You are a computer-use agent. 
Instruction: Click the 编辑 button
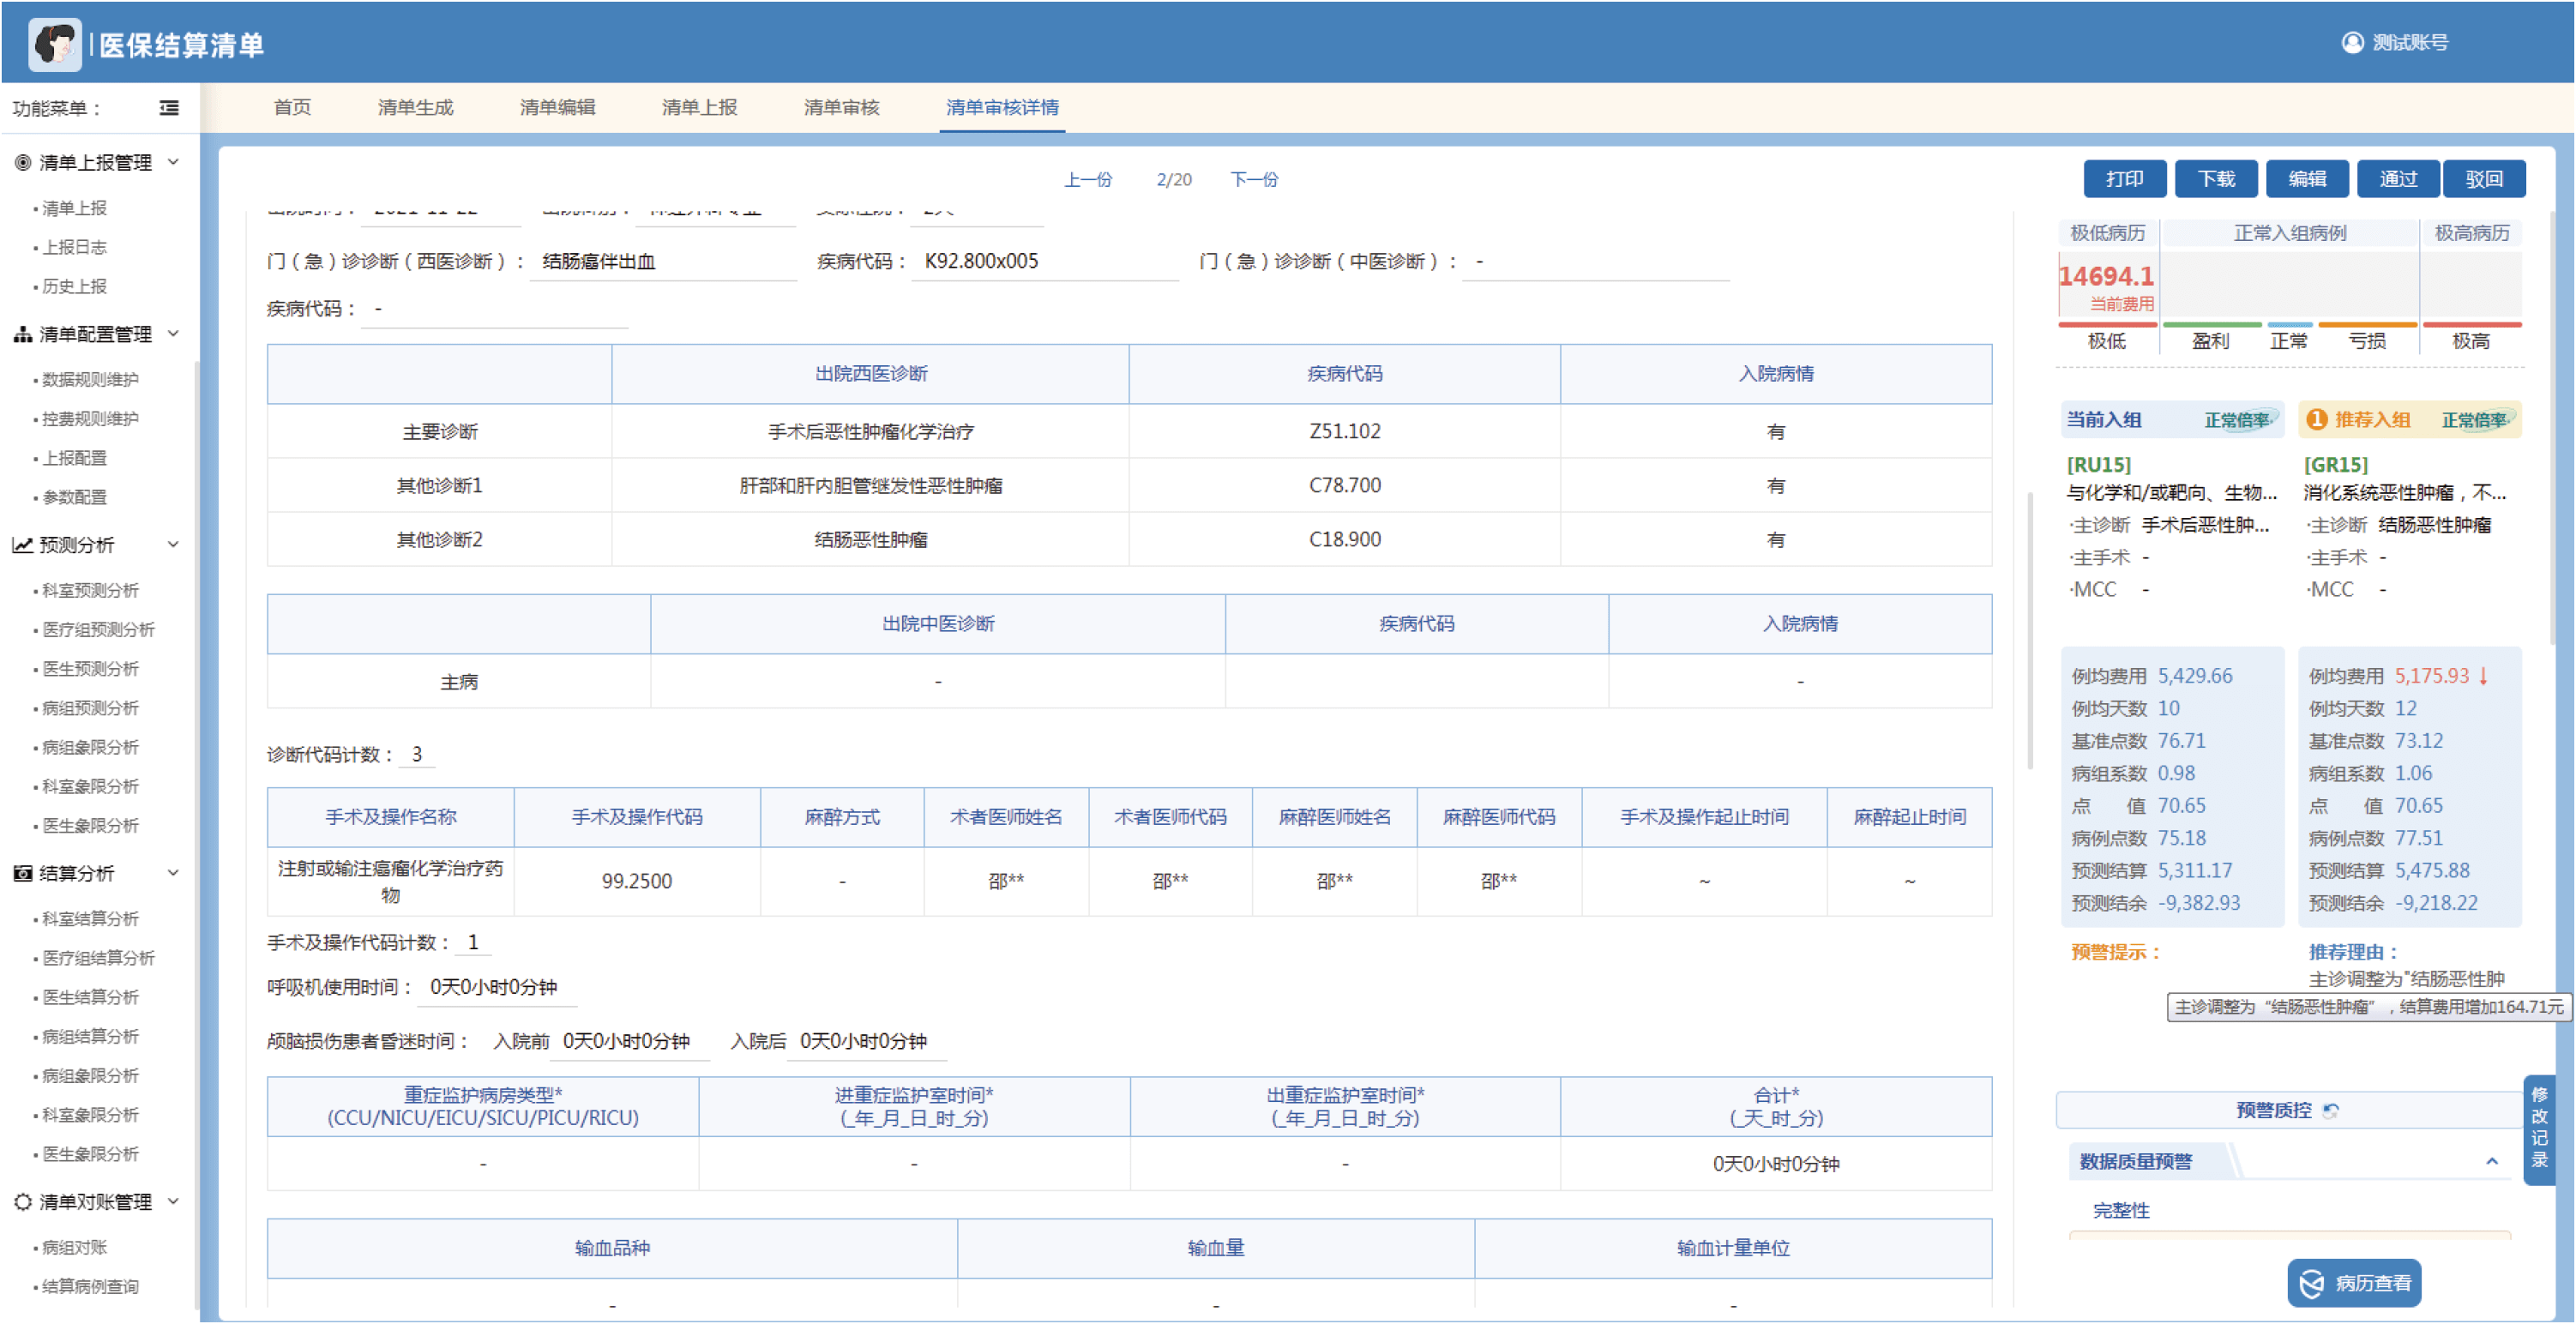[2307, 179]
